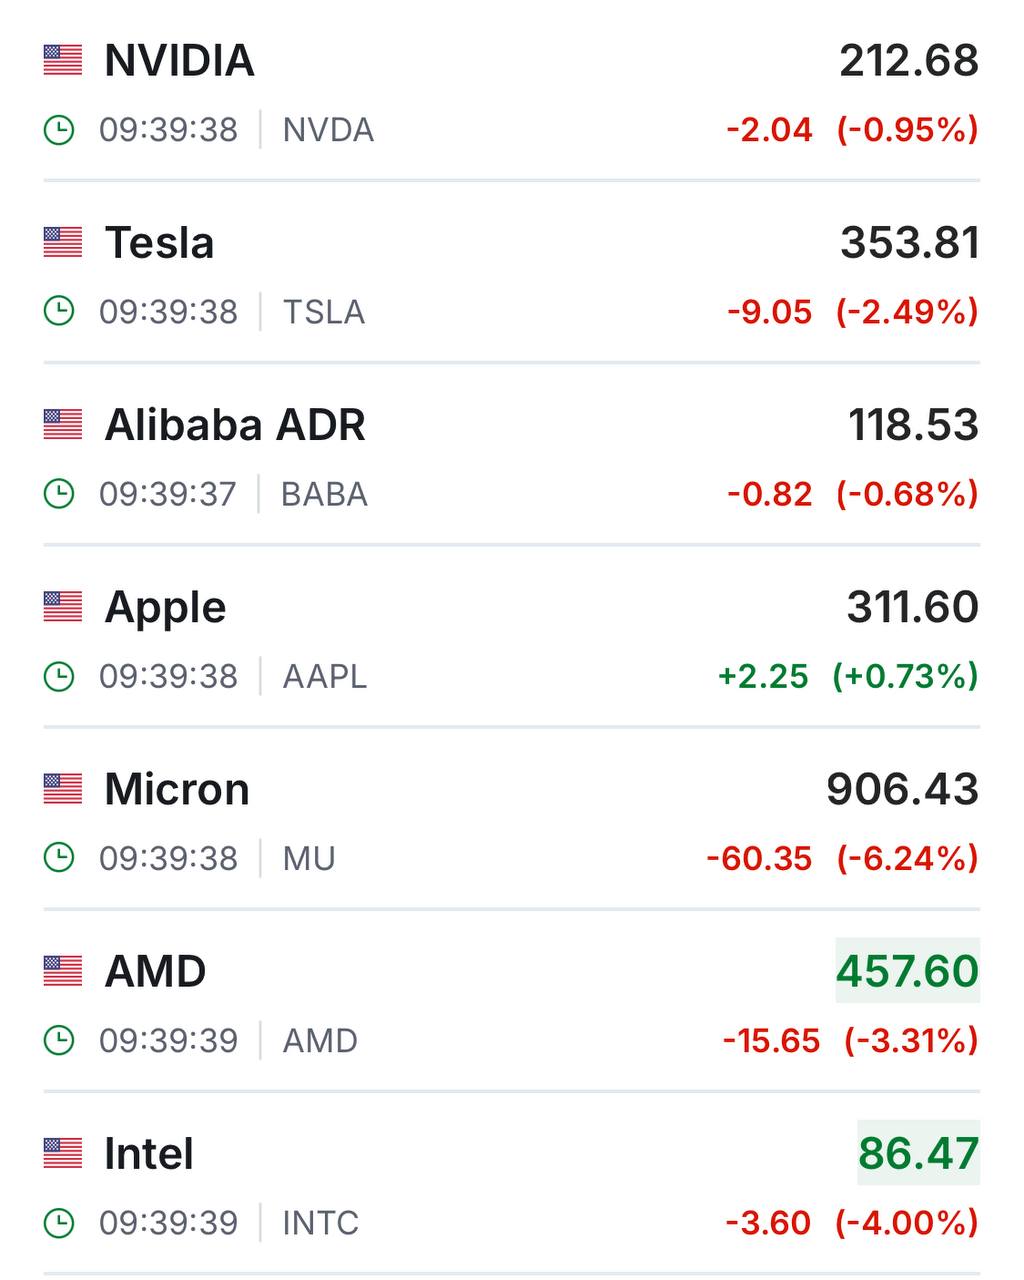Click Apple's +2.25 (+0.73%) change

click(848, 676)
